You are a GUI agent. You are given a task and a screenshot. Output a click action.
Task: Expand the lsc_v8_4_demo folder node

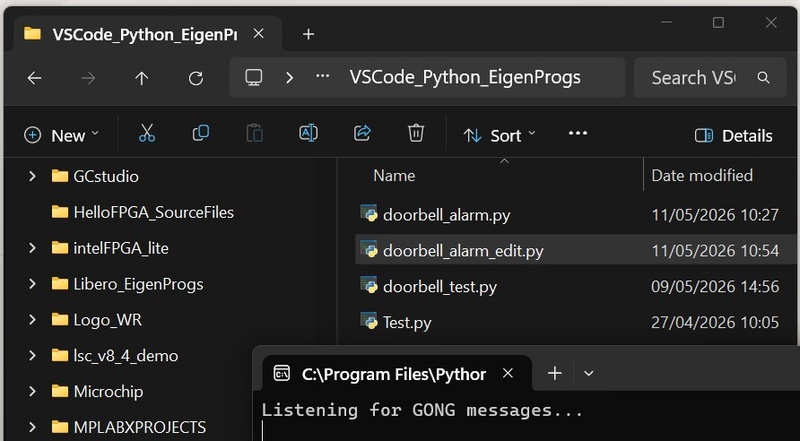tap(32, 355)
